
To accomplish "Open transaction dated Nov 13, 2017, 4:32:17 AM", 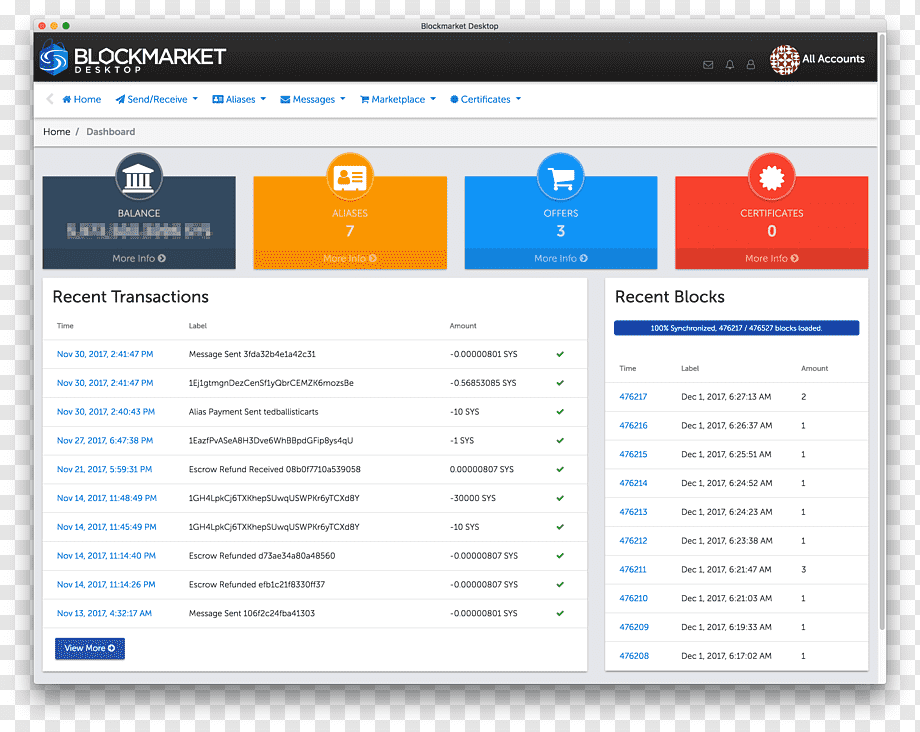I will tap(104, 614).
